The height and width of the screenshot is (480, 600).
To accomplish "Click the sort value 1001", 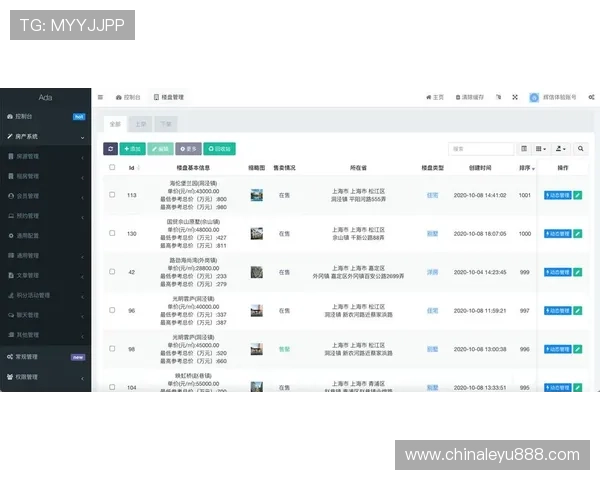I will coord(525,195).
